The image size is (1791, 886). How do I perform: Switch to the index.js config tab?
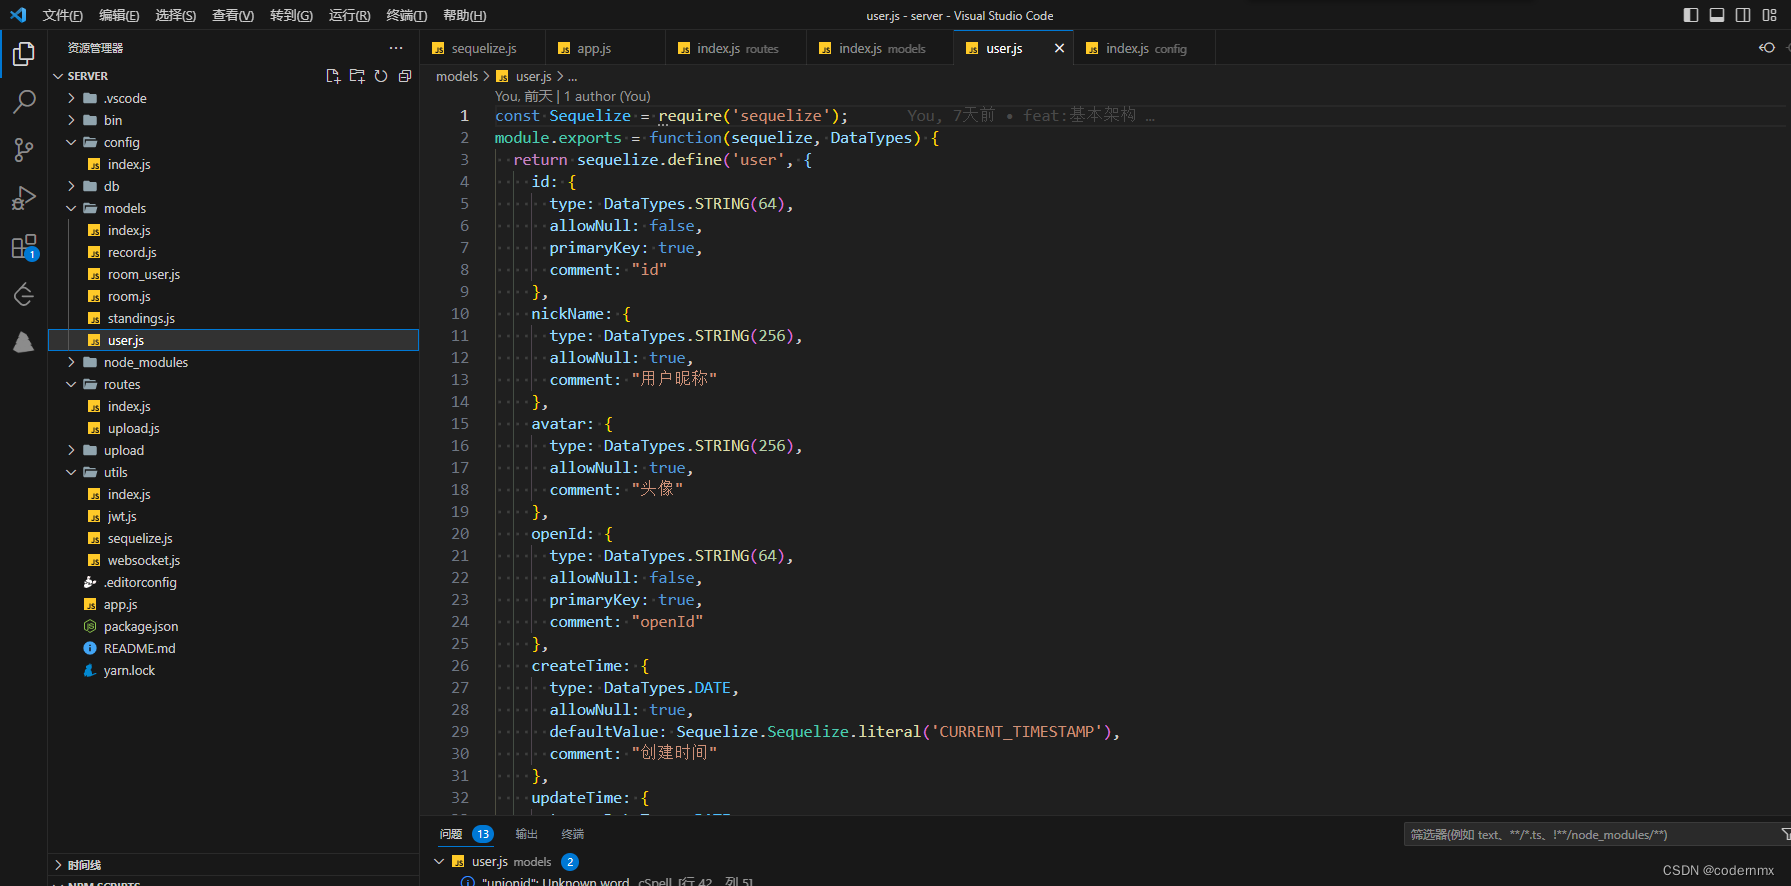(x=1146, y=48)
